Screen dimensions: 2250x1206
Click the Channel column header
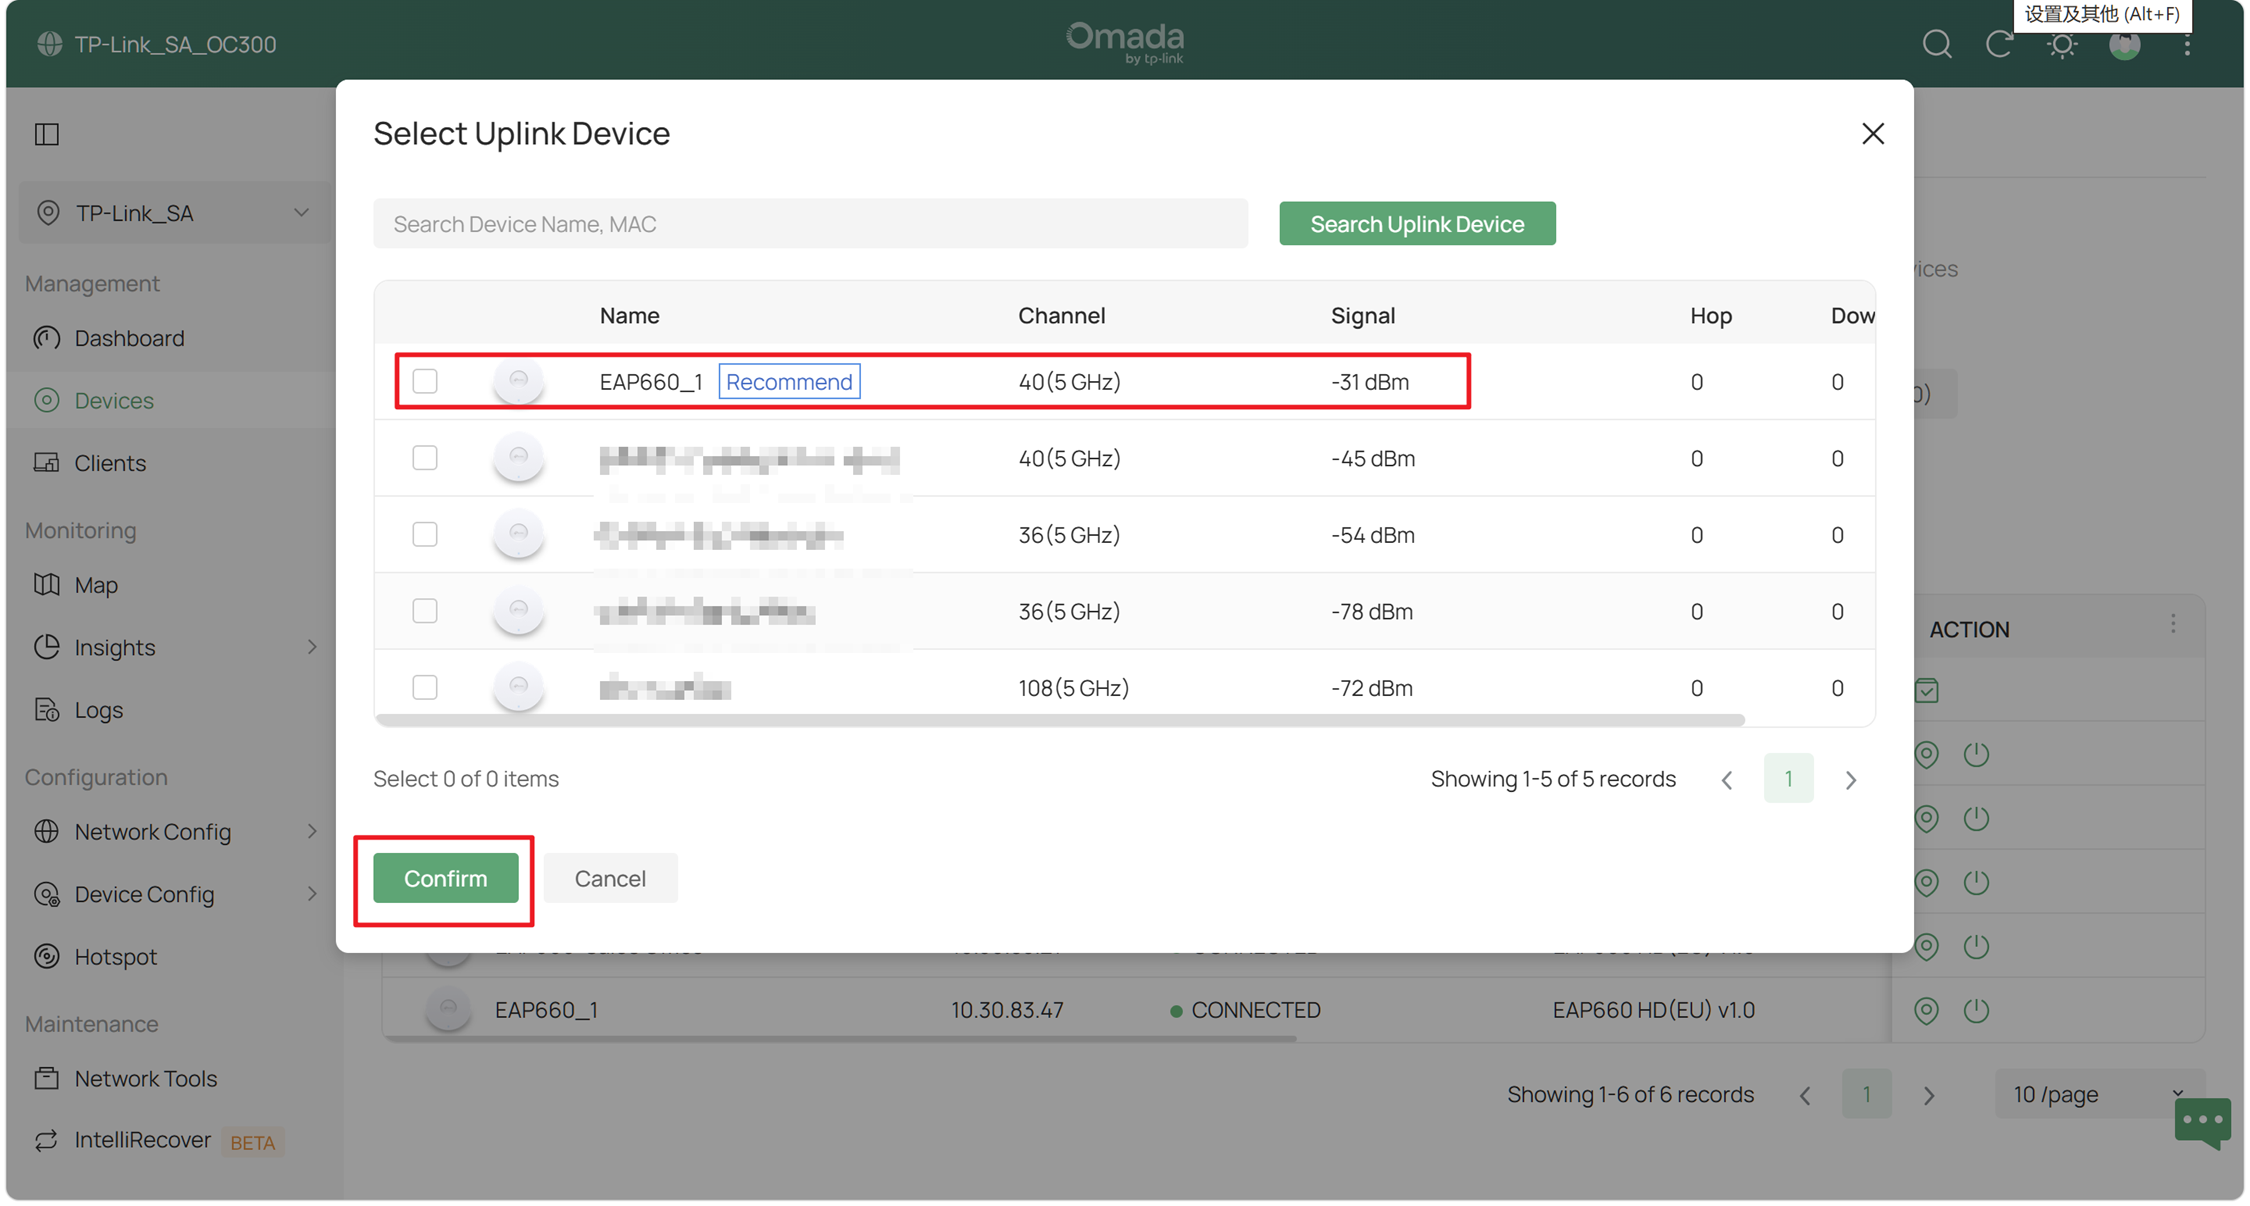tap(1061, 315)
